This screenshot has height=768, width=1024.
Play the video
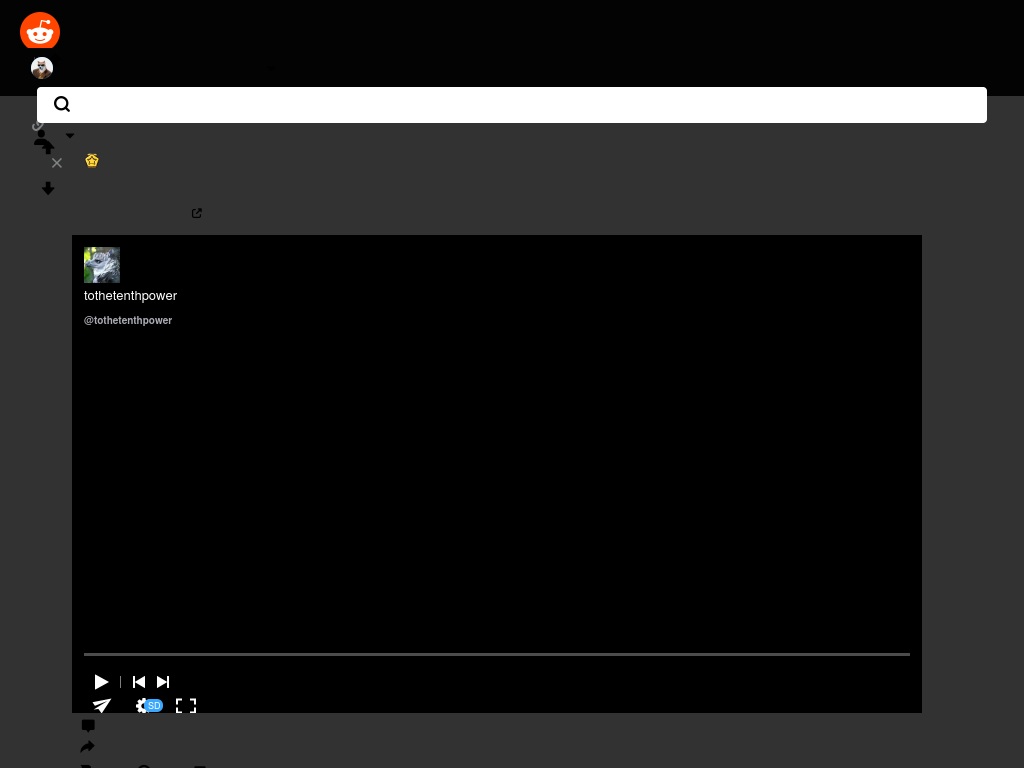(x=101, y=682)
